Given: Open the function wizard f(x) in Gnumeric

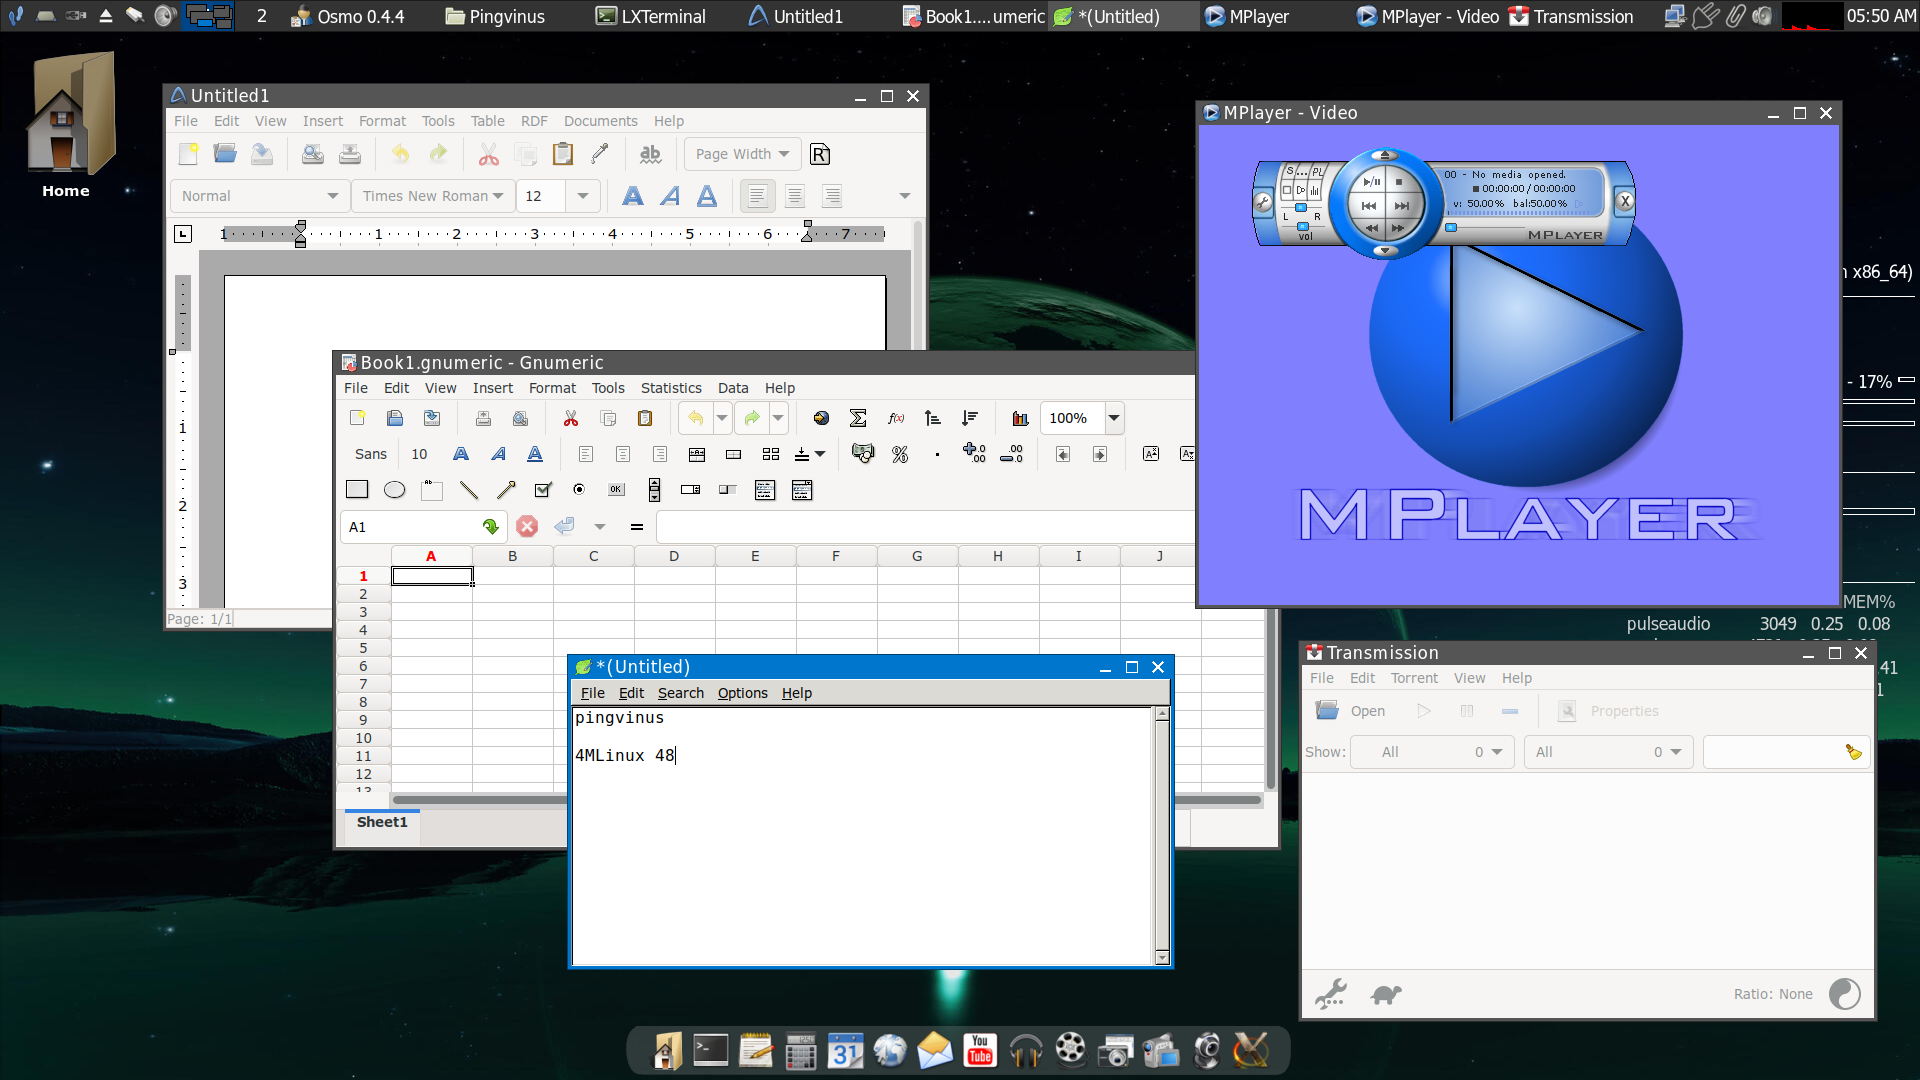Looking at the screenshot, I should click(896, 418).
